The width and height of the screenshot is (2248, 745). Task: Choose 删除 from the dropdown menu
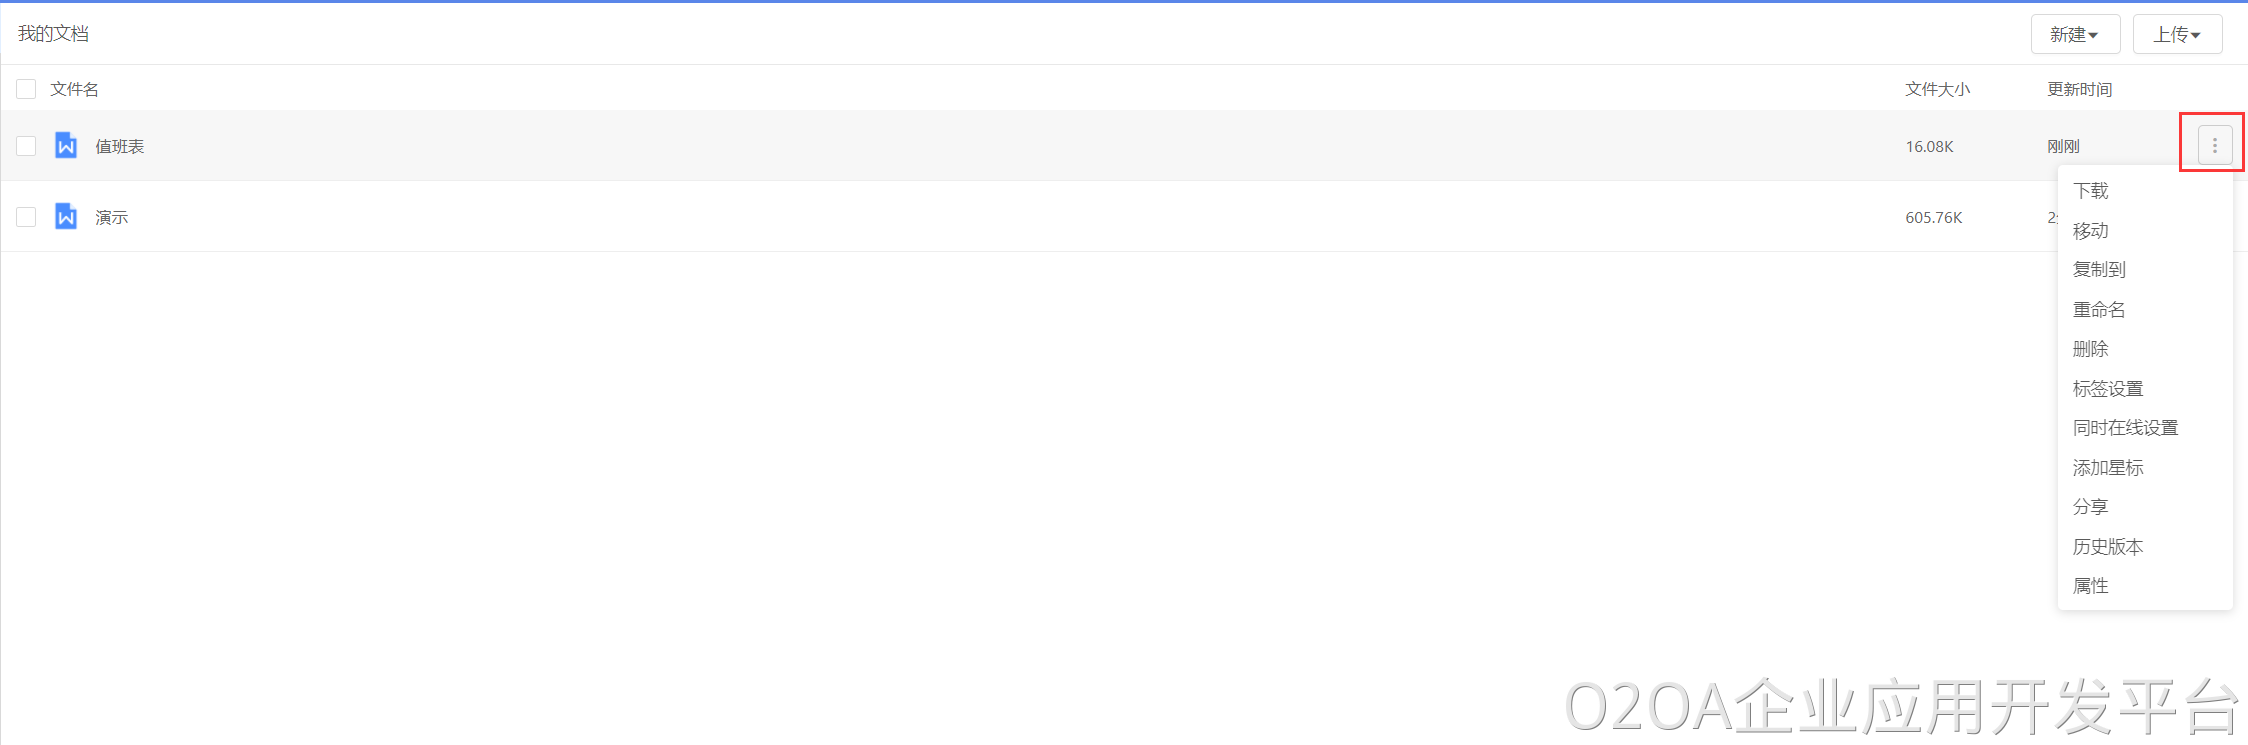[2090, 348]
